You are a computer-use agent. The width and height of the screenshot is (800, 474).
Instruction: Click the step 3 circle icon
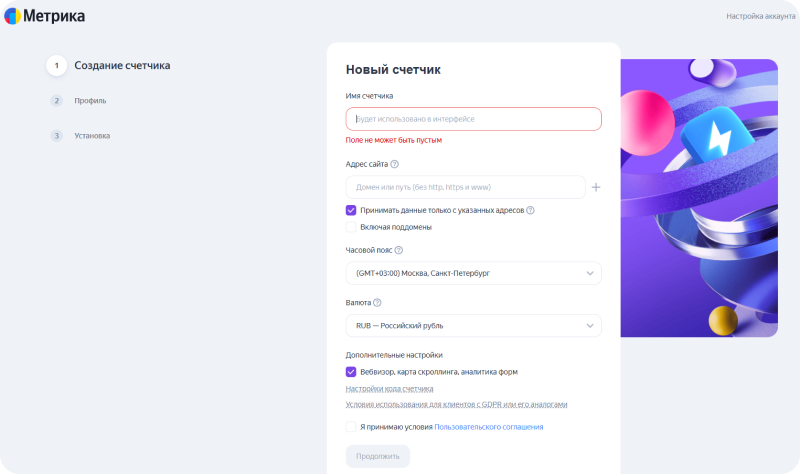coord(57,136)
